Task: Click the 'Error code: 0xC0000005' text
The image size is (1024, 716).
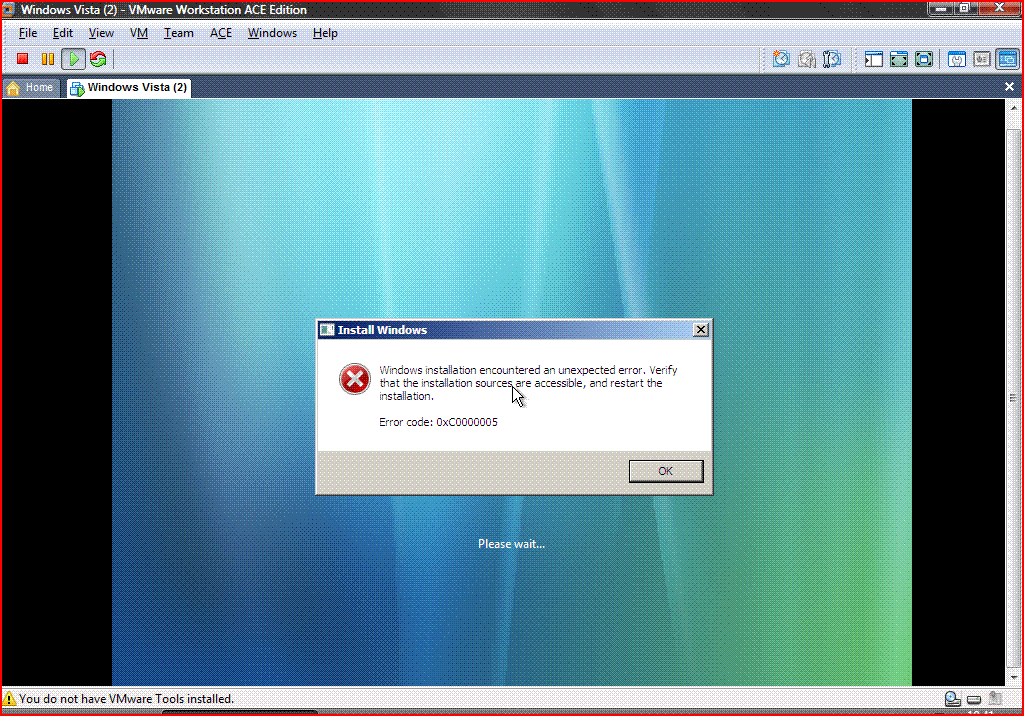Action: (438, 422)
